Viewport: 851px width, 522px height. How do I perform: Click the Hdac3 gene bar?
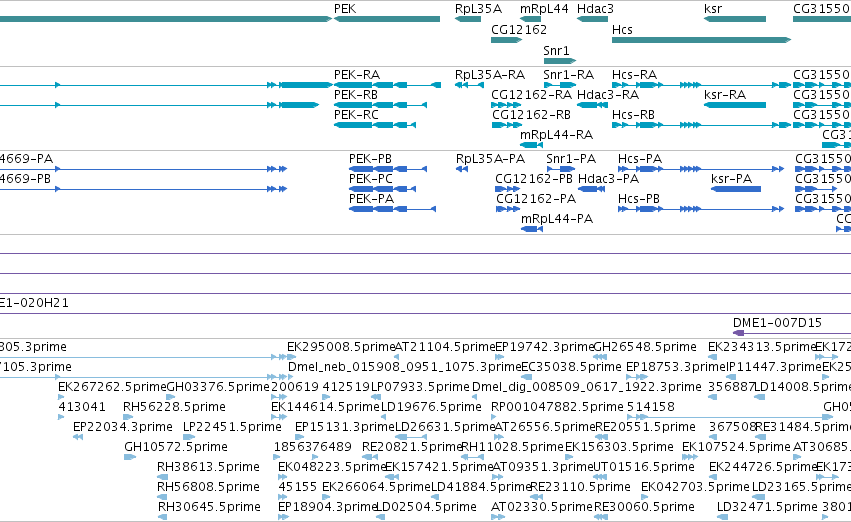coord(592,19)
